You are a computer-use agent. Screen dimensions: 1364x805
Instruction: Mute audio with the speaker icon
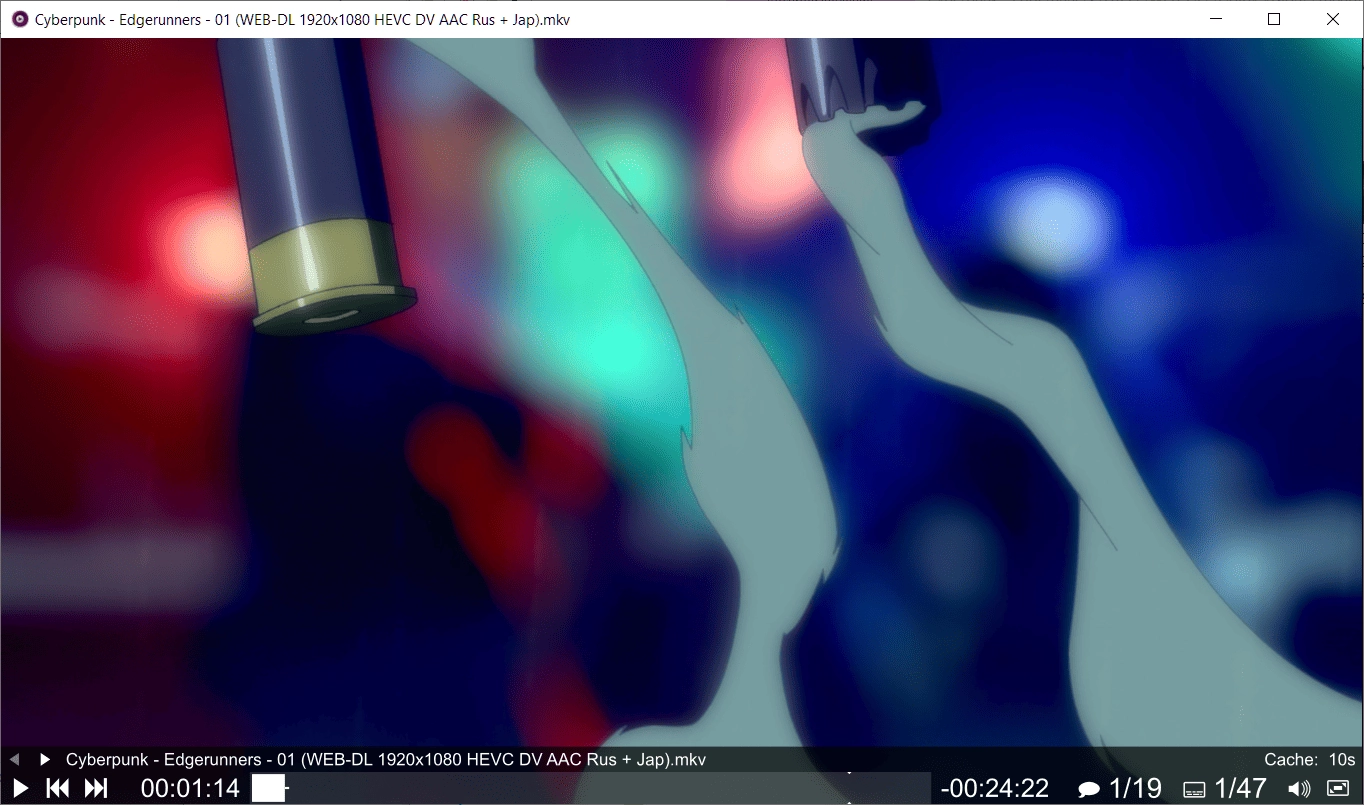pos(1299,789)
